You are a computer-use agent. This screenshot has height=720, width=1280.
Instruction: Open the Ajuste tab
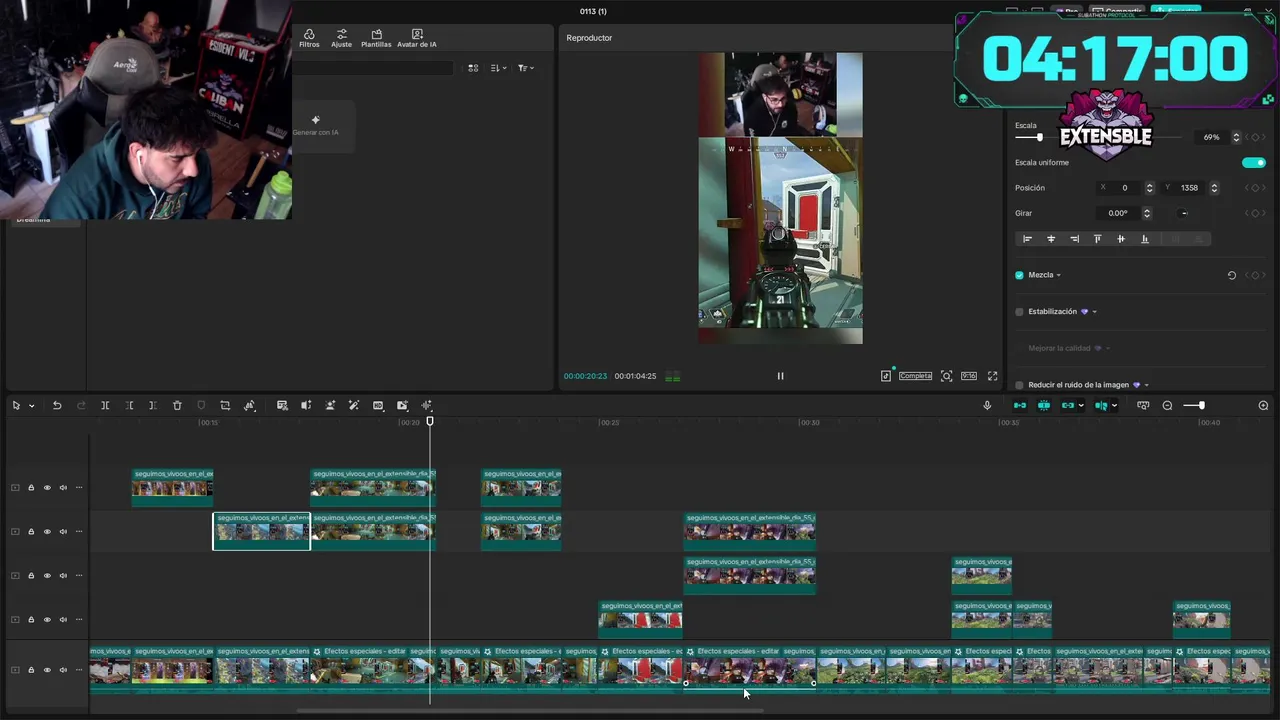pos(341,38)
